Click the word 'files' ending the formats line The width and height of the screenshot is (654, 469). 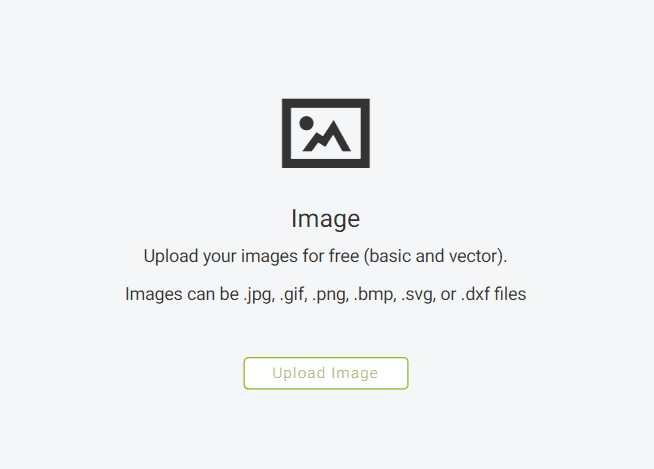[x=510, y=294]
